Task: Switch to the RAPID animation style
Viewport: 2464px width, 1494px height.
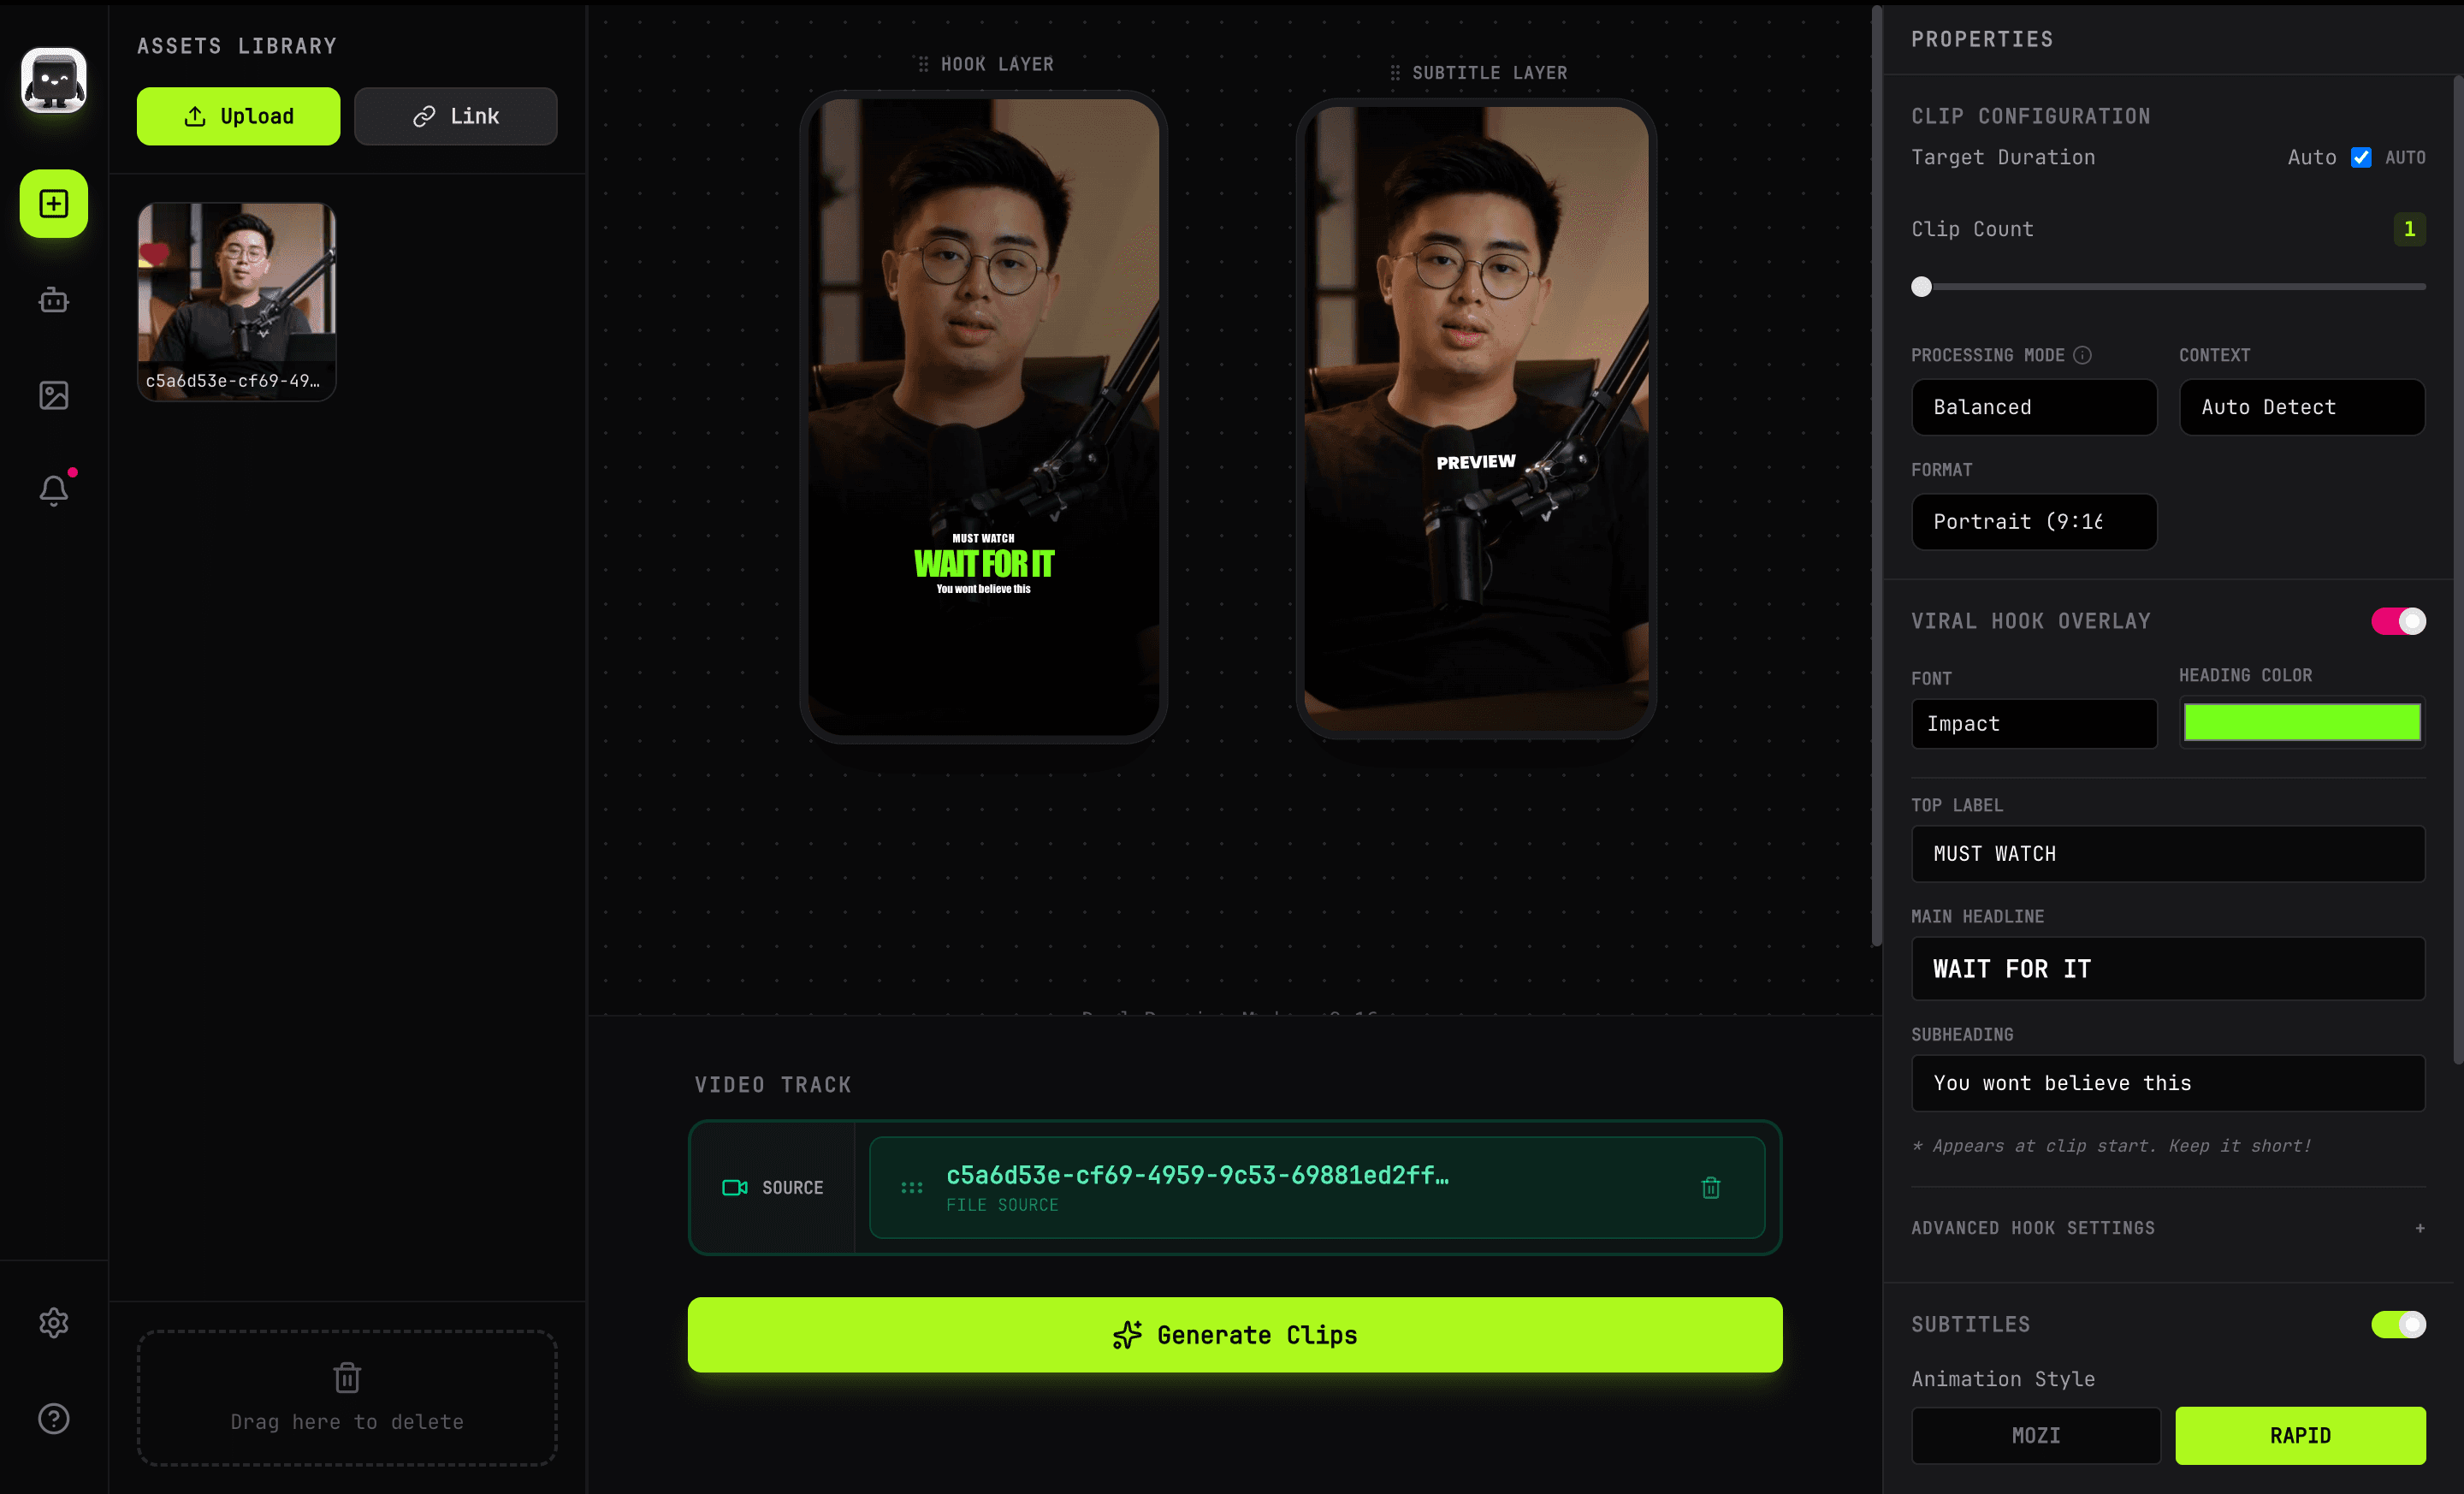Action: click(x=2299, y=1435)
